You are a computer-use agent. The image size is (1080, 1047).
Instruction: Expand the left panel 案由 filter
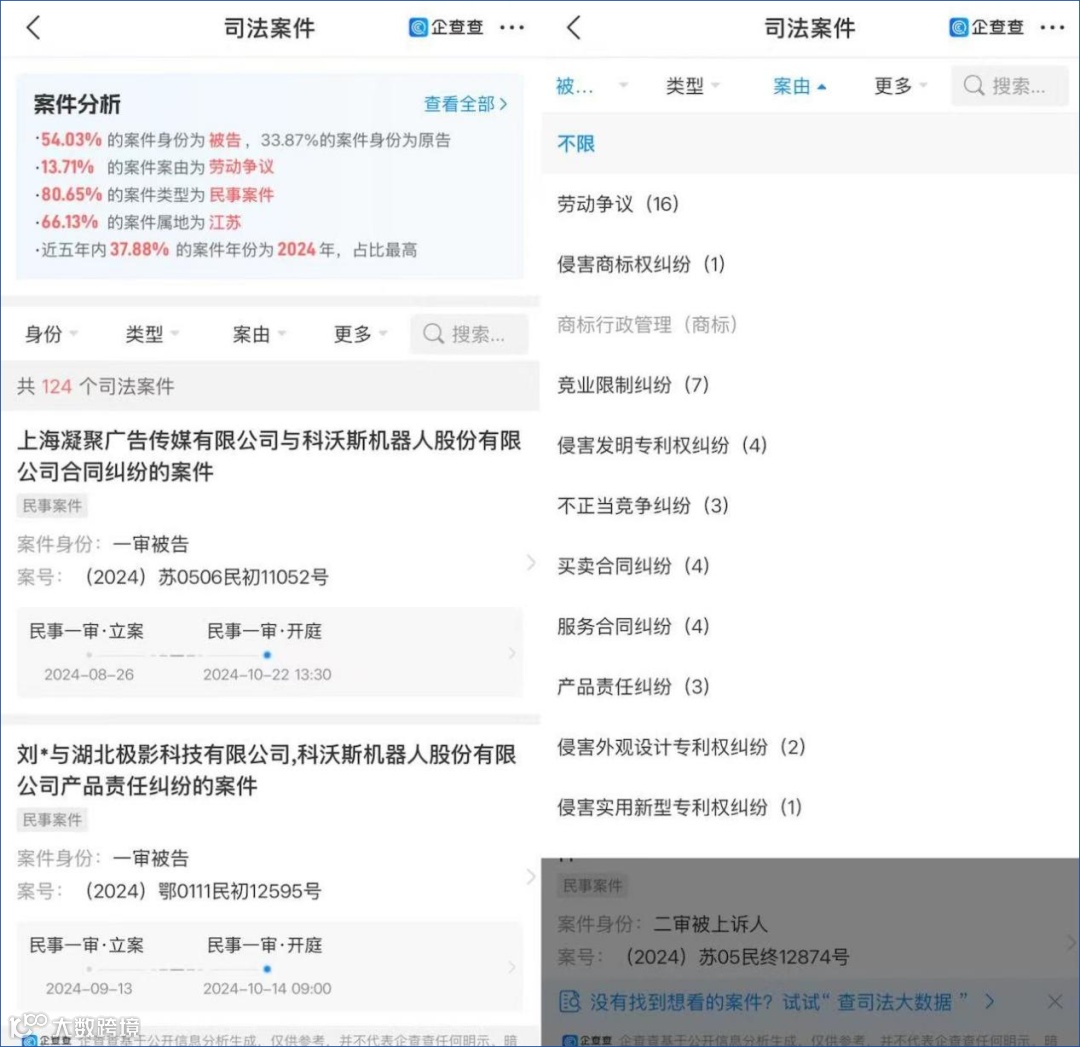click(259, 334)
